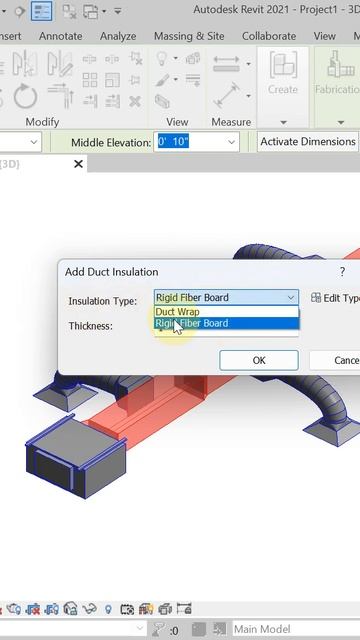Click Activate Dimensions button

coord(308,142)
